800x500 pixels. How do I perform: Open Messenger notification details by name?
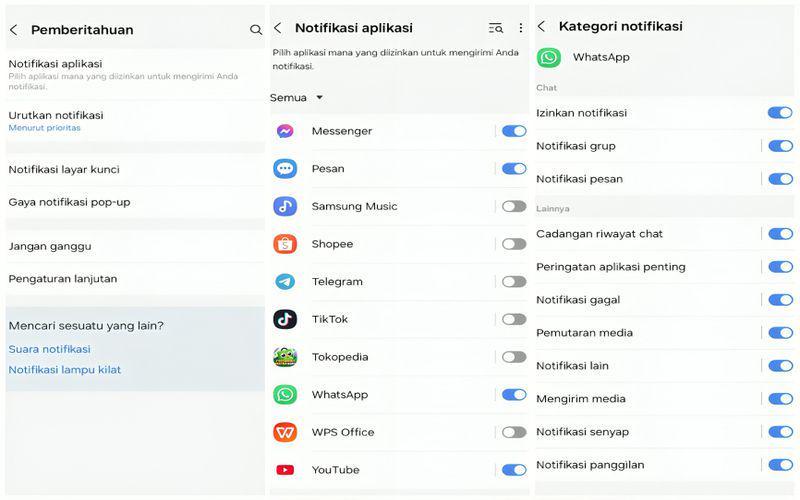point(342,131)
